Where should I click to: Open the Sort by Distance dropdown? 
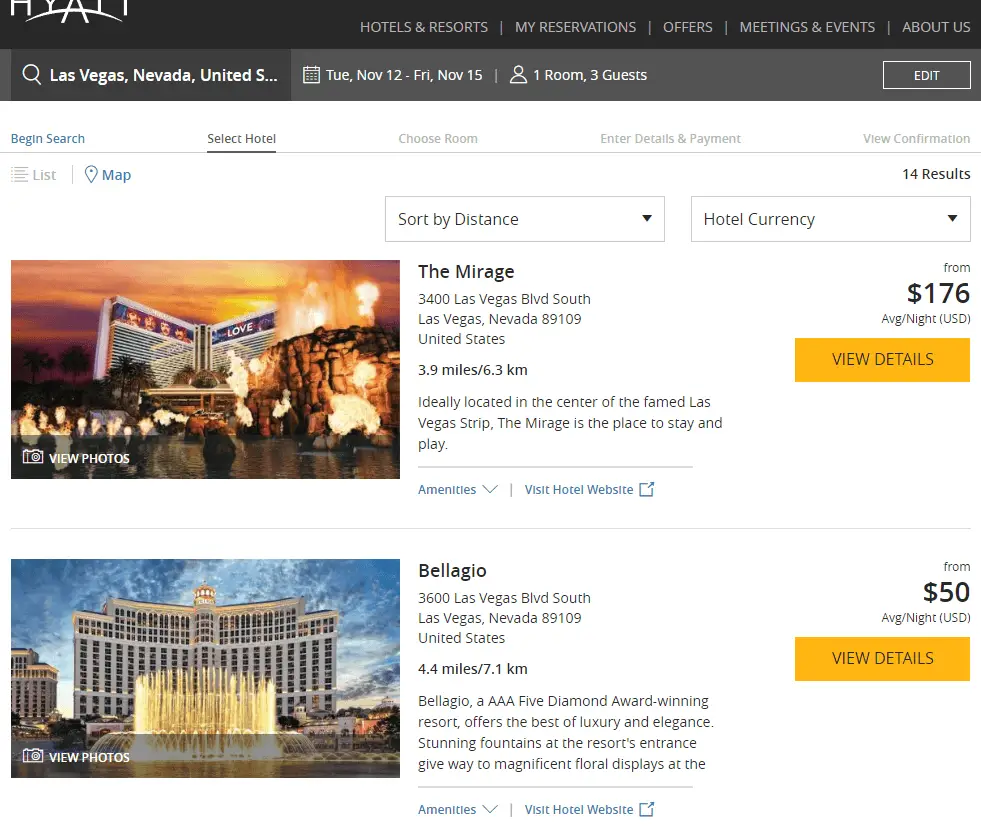tap(524, 219)
